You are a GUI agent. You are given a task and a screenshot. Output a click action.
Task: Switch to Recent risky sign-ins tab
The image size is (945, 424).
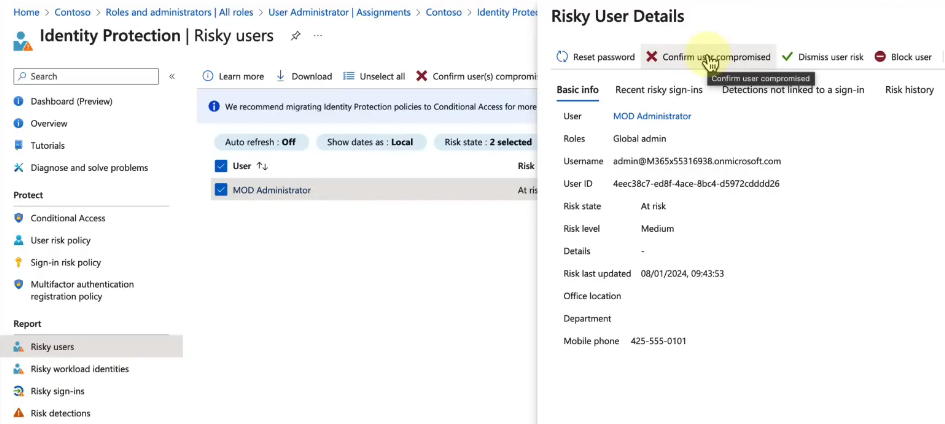(x=659, y=90)
